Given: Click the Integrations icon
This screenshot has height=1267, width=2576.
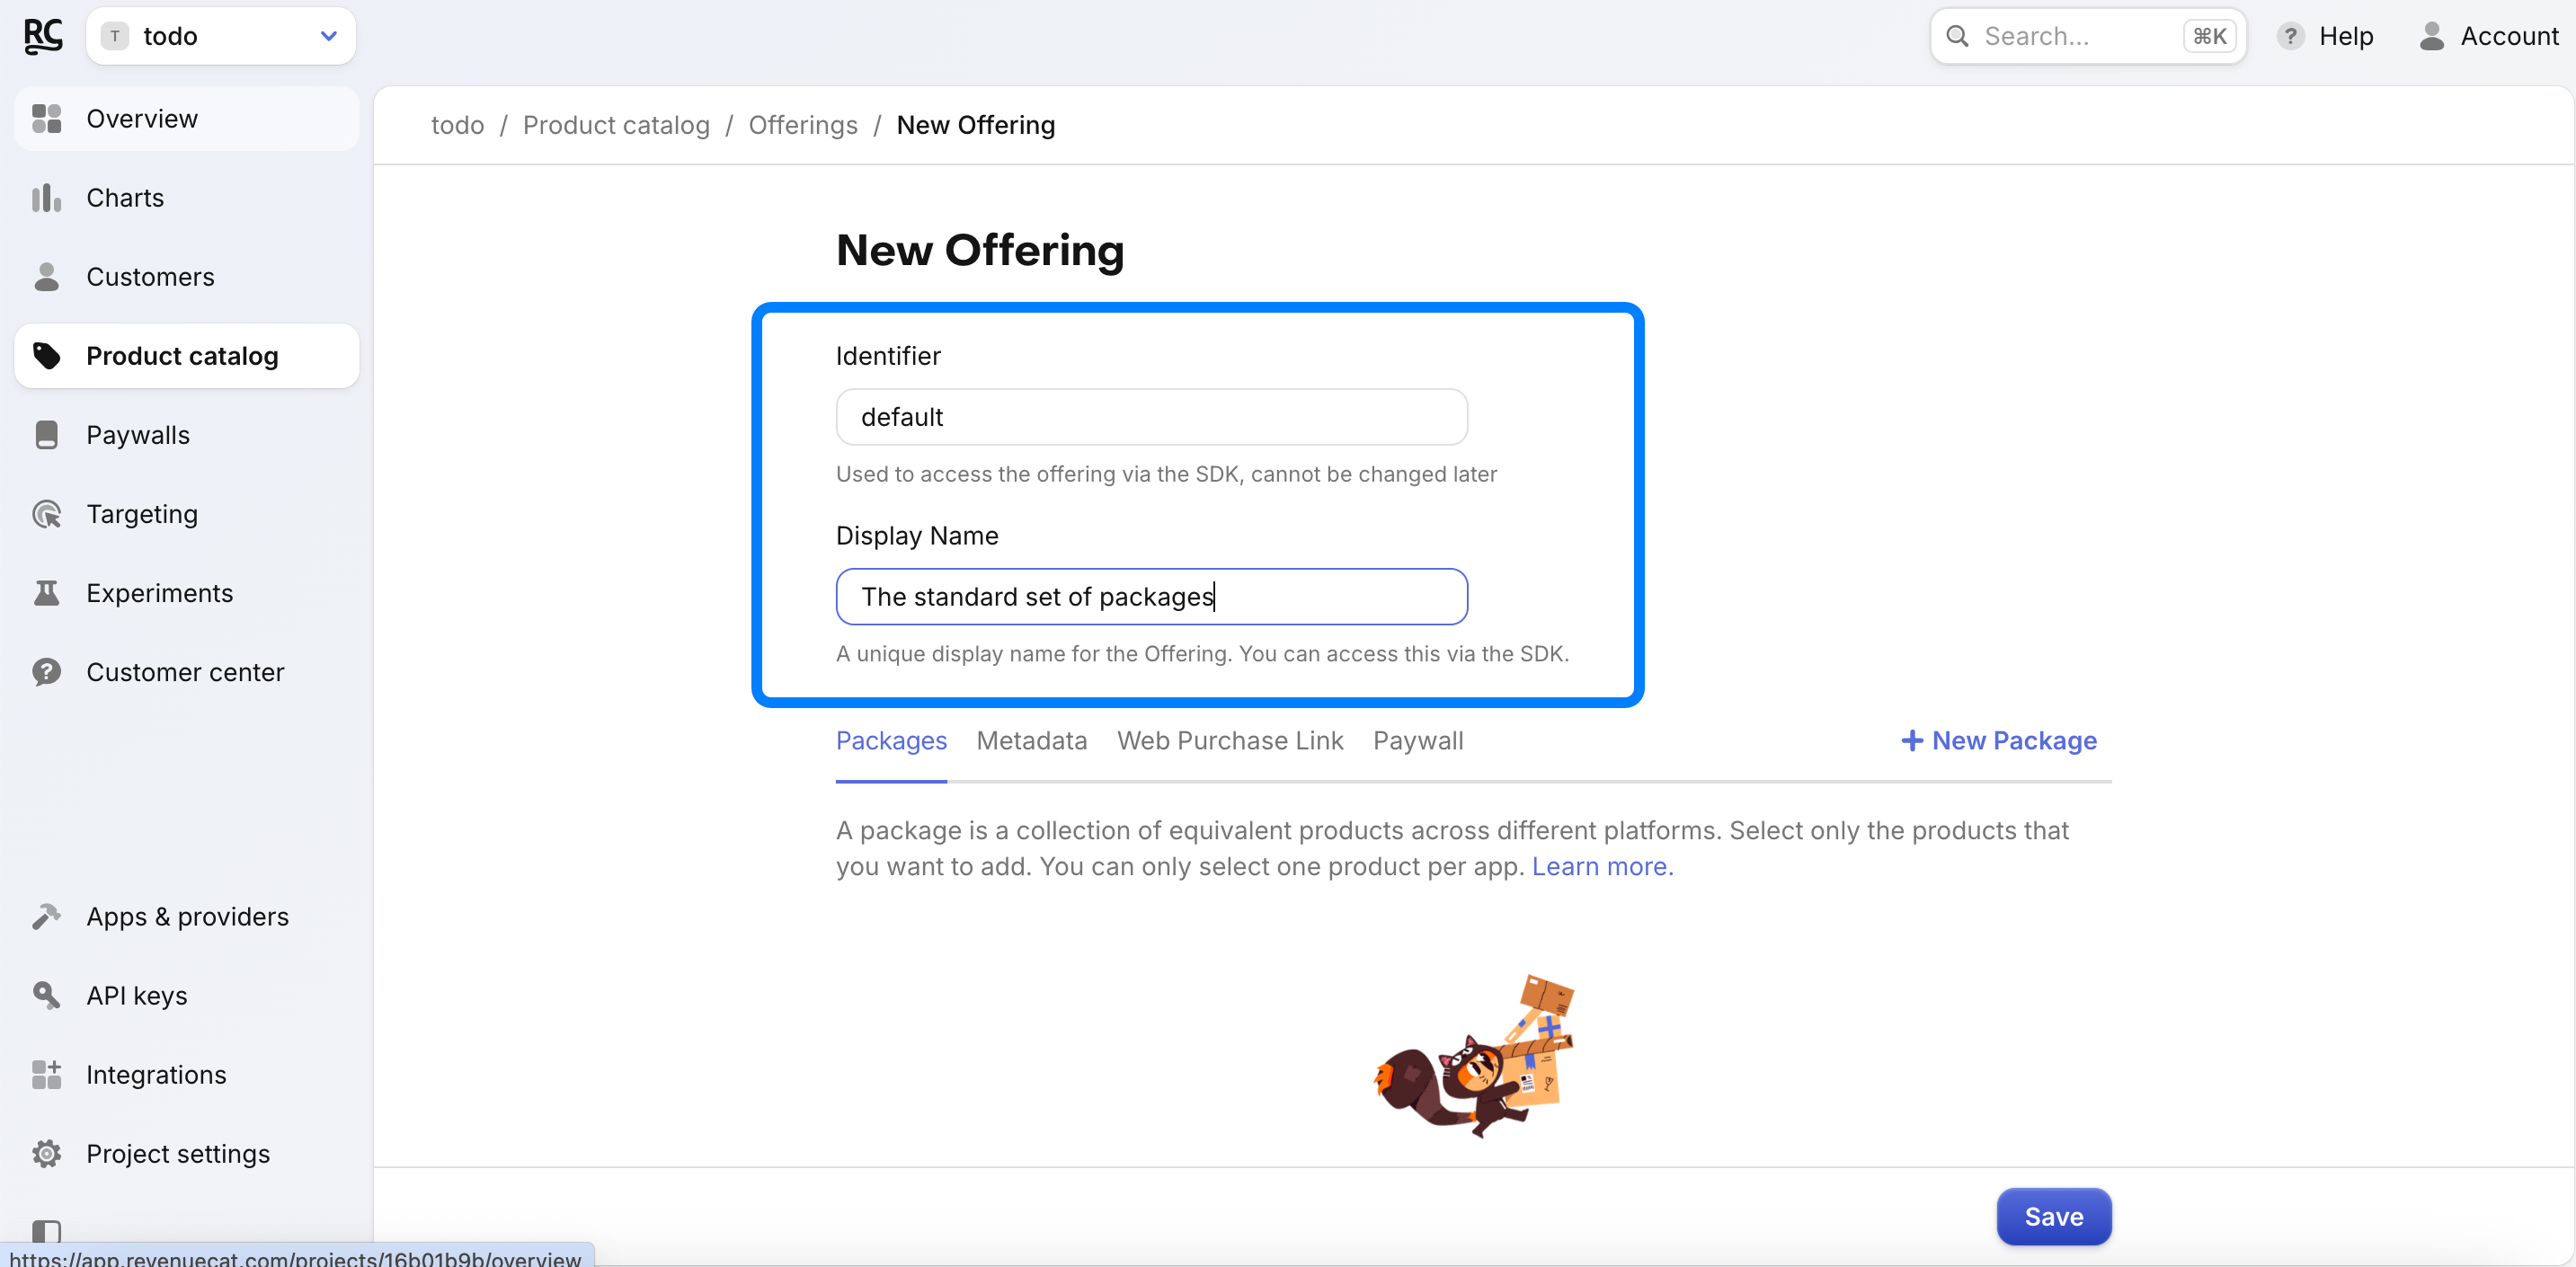Looking at the screenshot, I should 46,1074.
